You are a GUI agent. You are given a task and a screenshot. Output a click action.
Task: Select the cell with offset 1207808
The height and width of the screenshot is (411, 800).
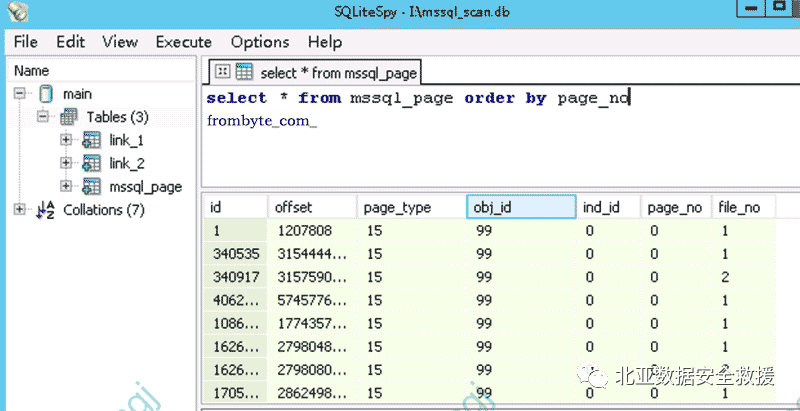click(312, 231)
